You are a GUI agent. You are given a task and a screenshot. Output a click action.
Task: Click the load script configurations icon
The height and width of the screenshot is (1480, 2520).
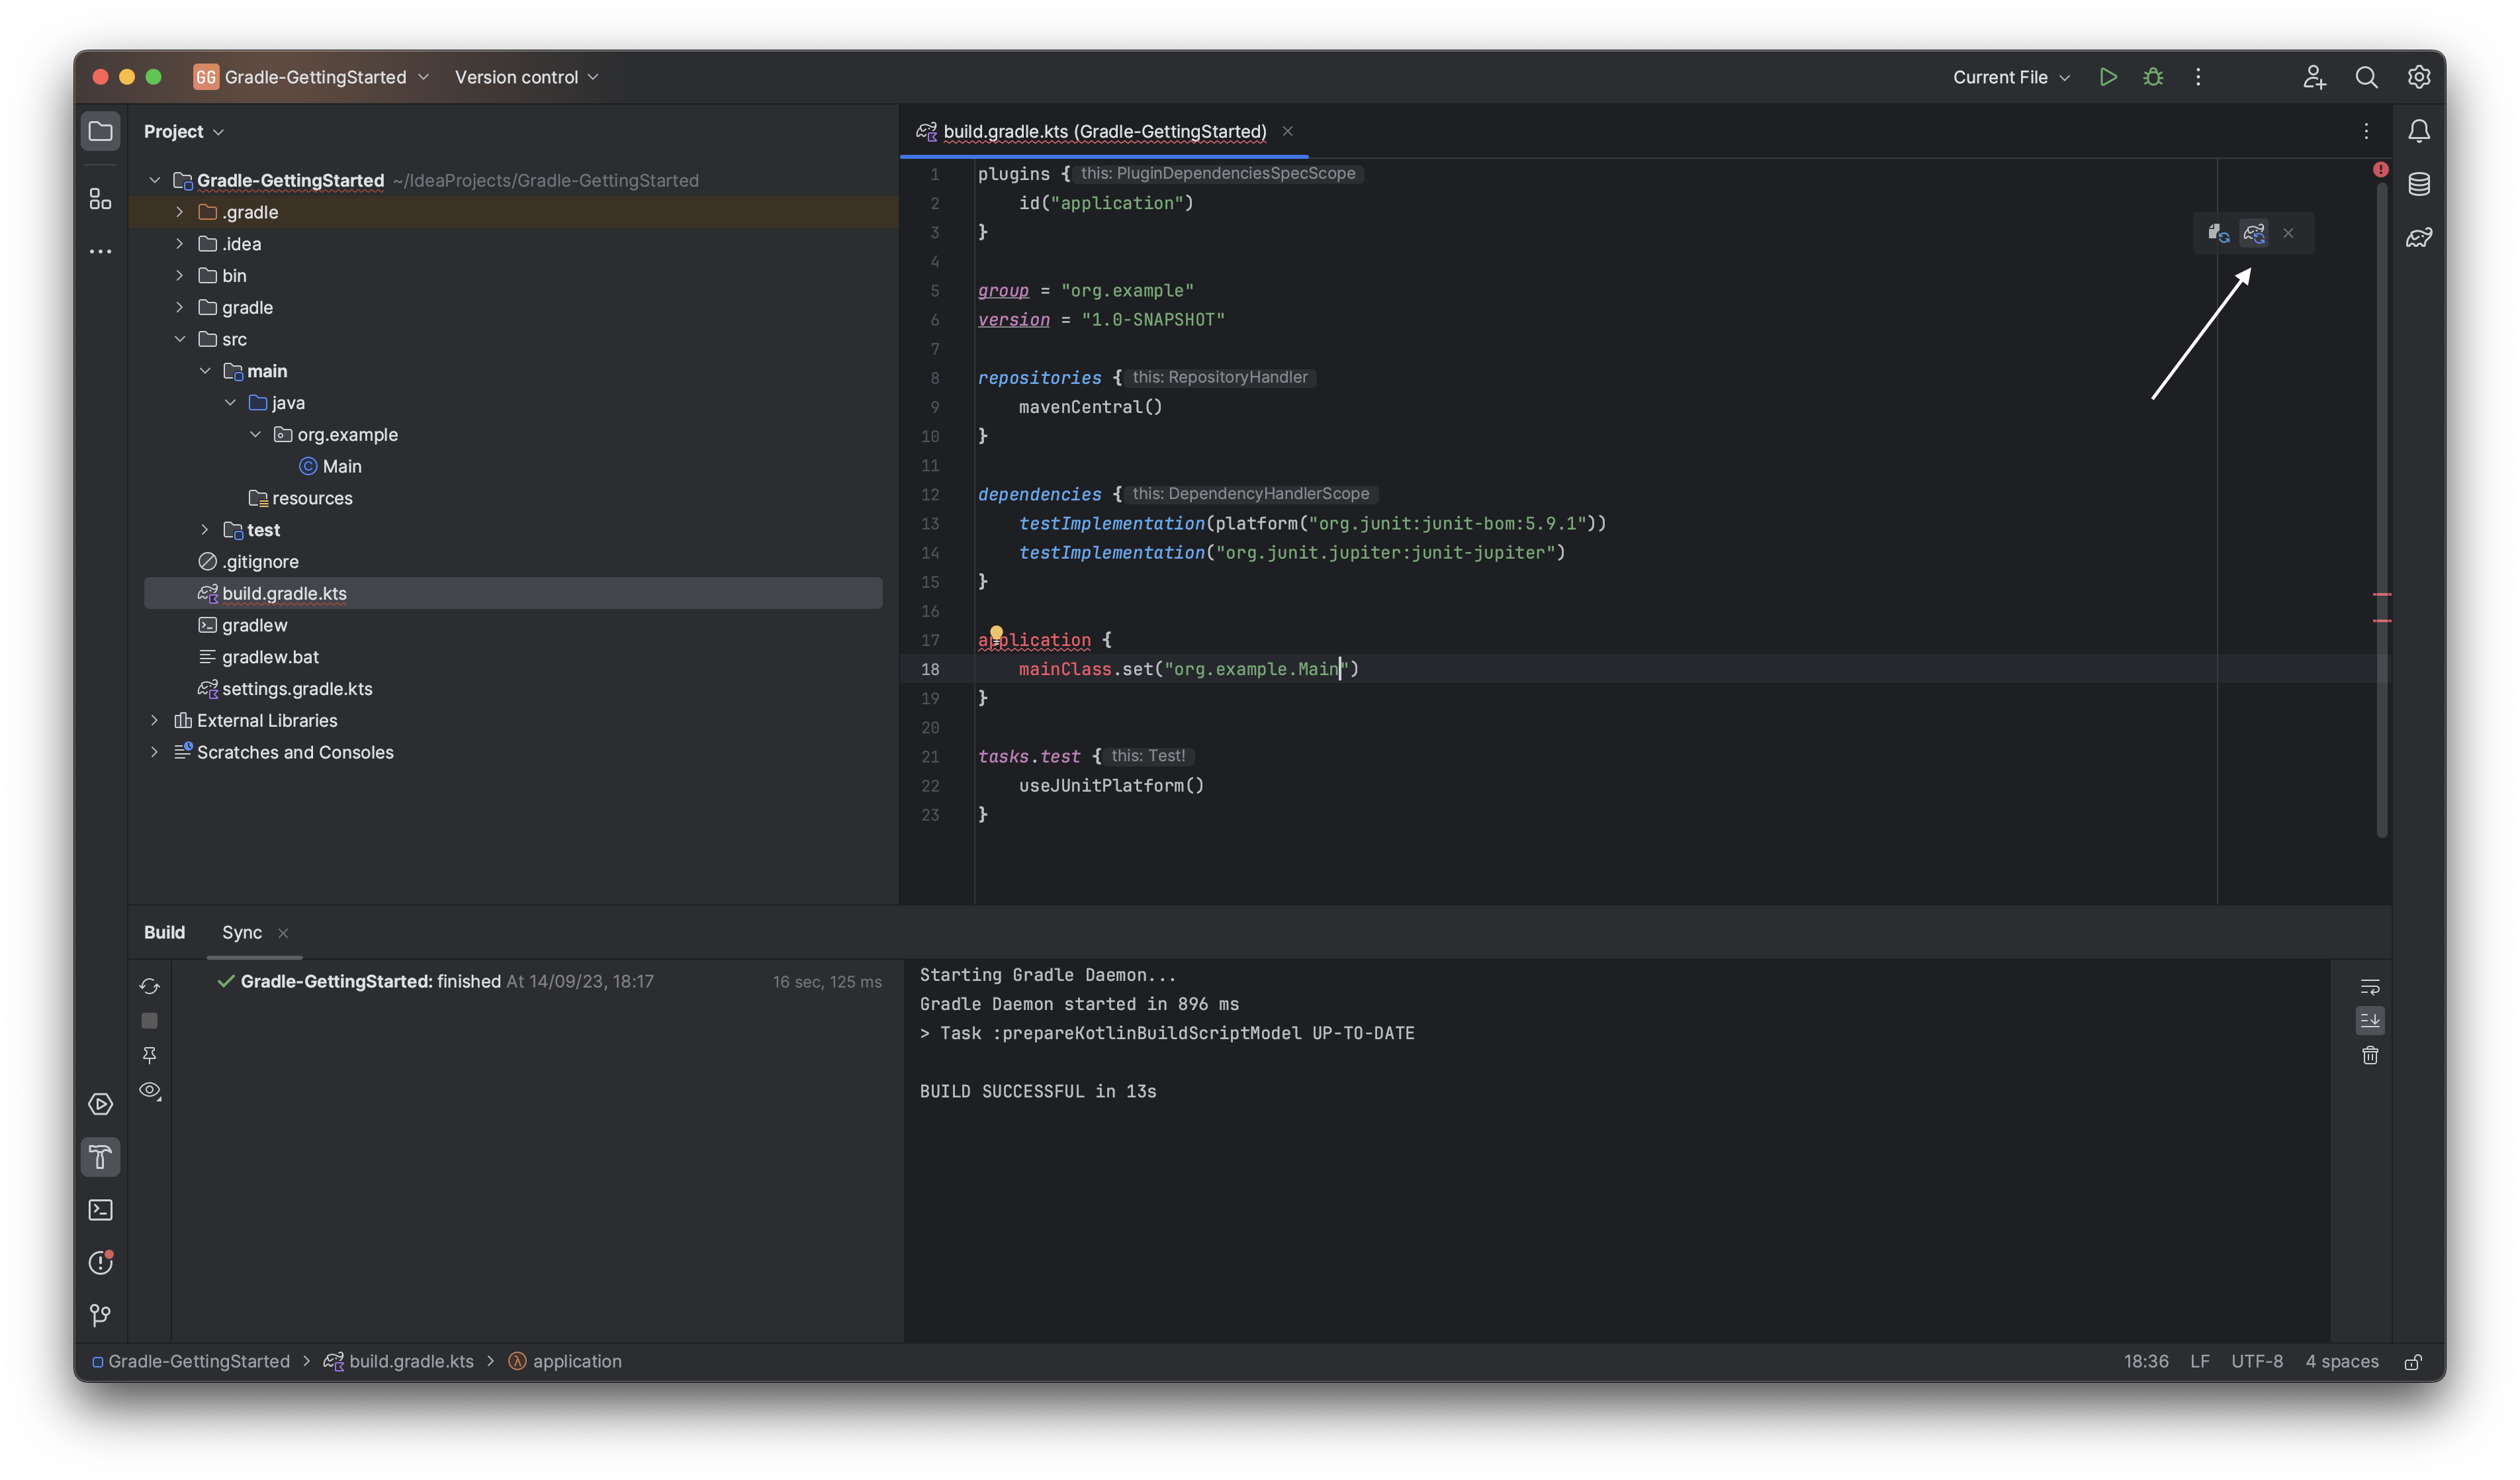click(2218, 233)
